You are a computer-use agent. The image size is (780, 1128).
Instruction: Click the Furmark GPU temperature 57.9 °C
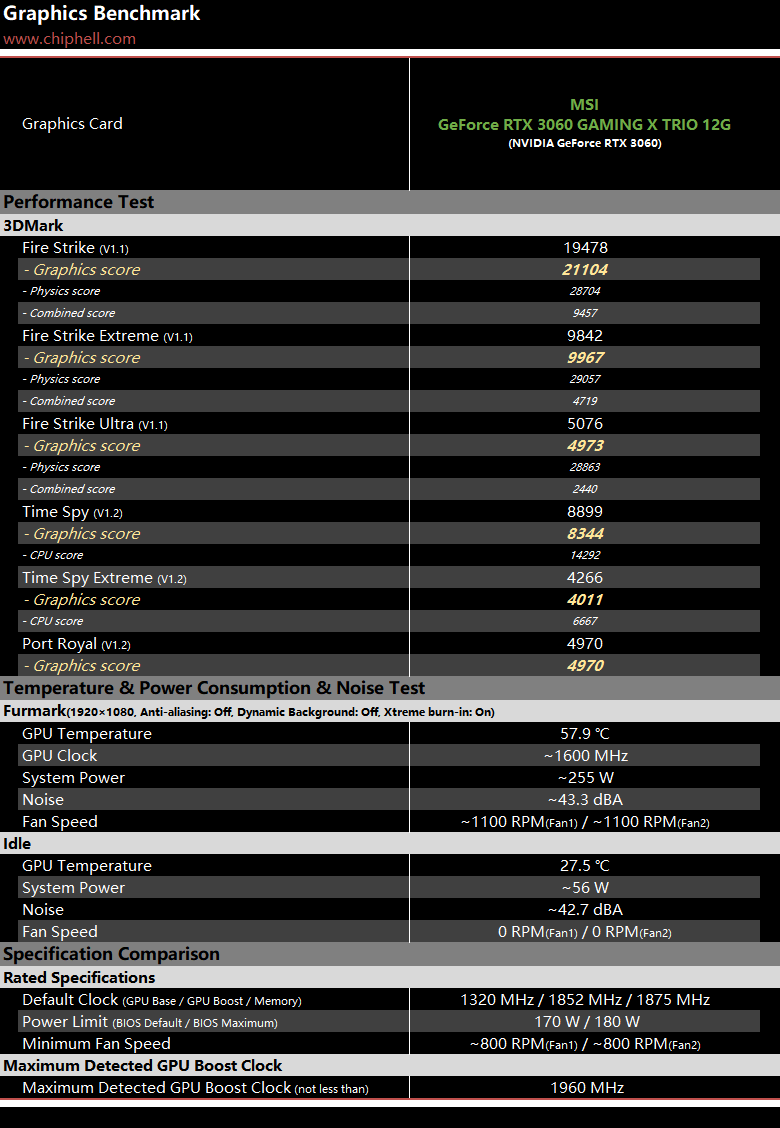click(x=585, y=734)
